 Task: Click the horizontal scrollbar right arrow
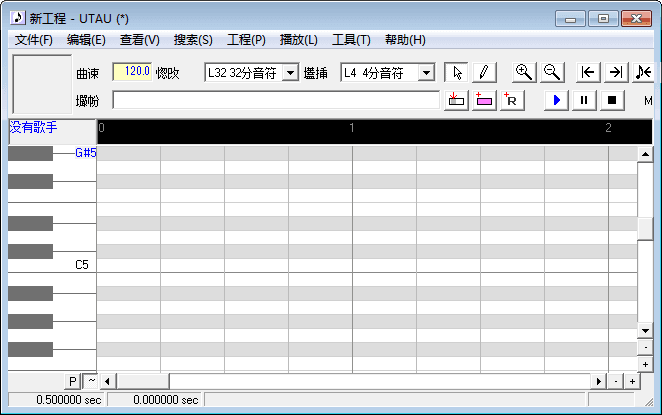point(600,381)
